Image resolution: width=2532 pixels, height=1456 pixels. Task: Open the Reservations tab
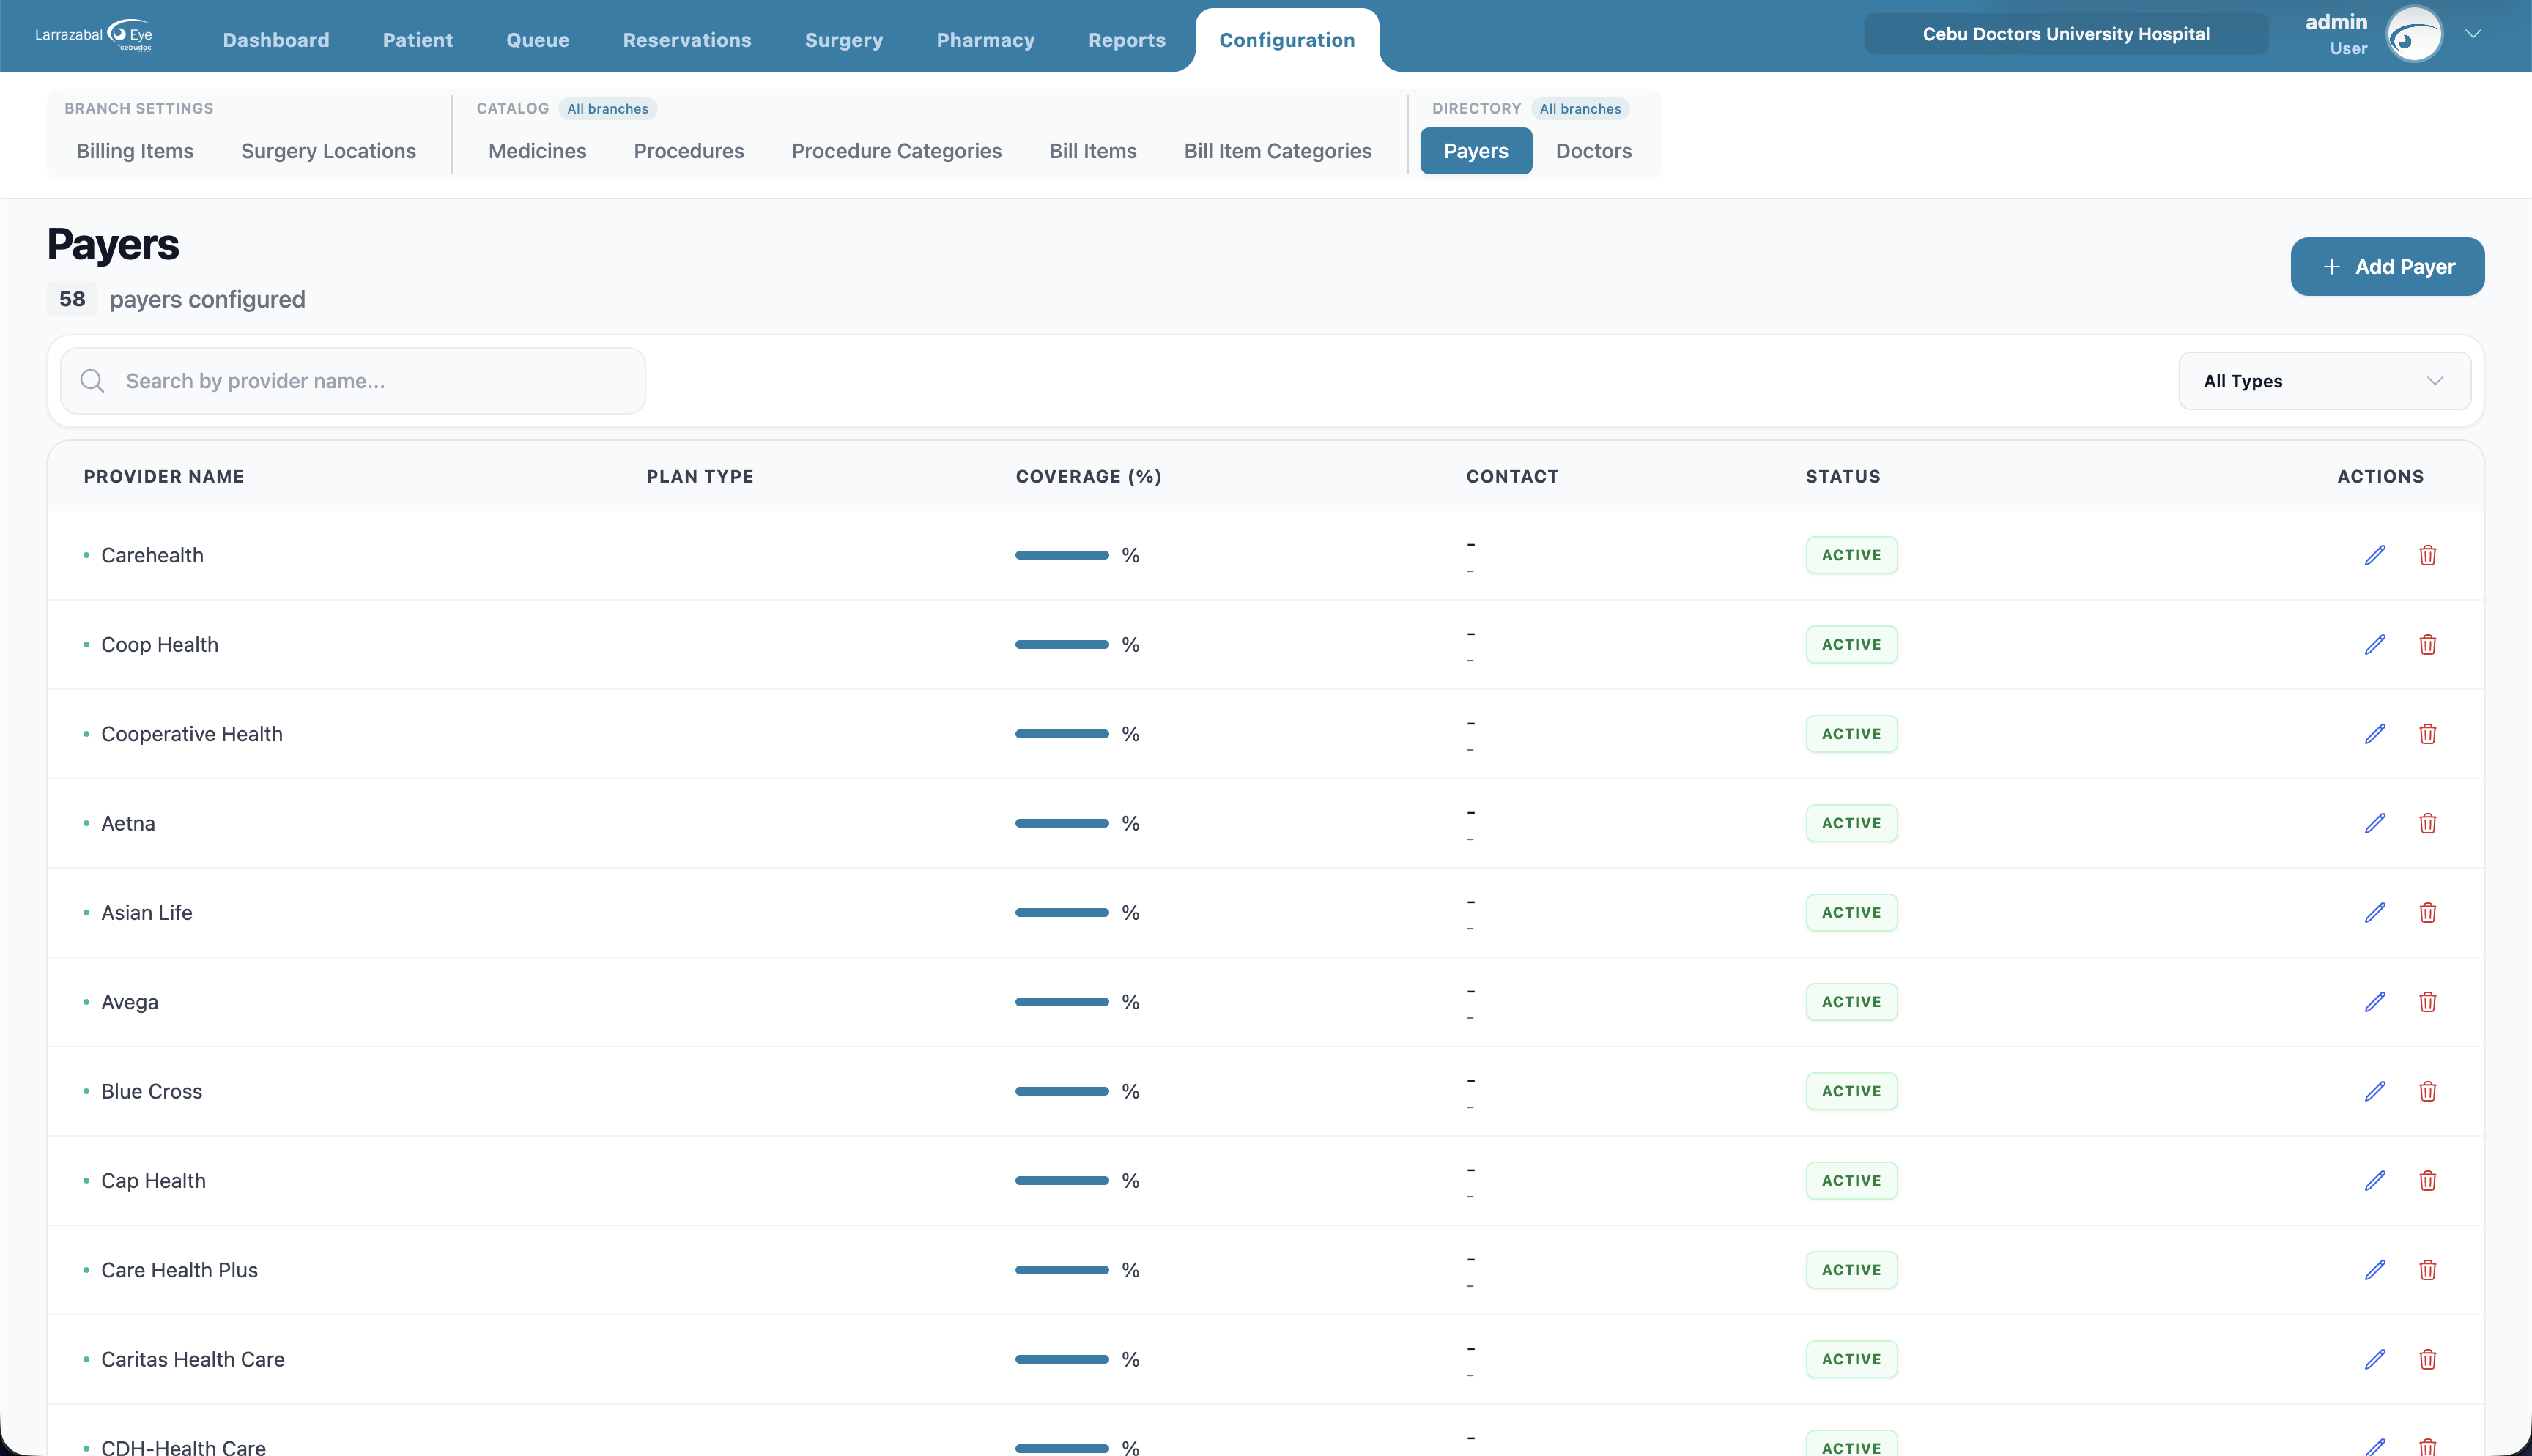[687, 40]
